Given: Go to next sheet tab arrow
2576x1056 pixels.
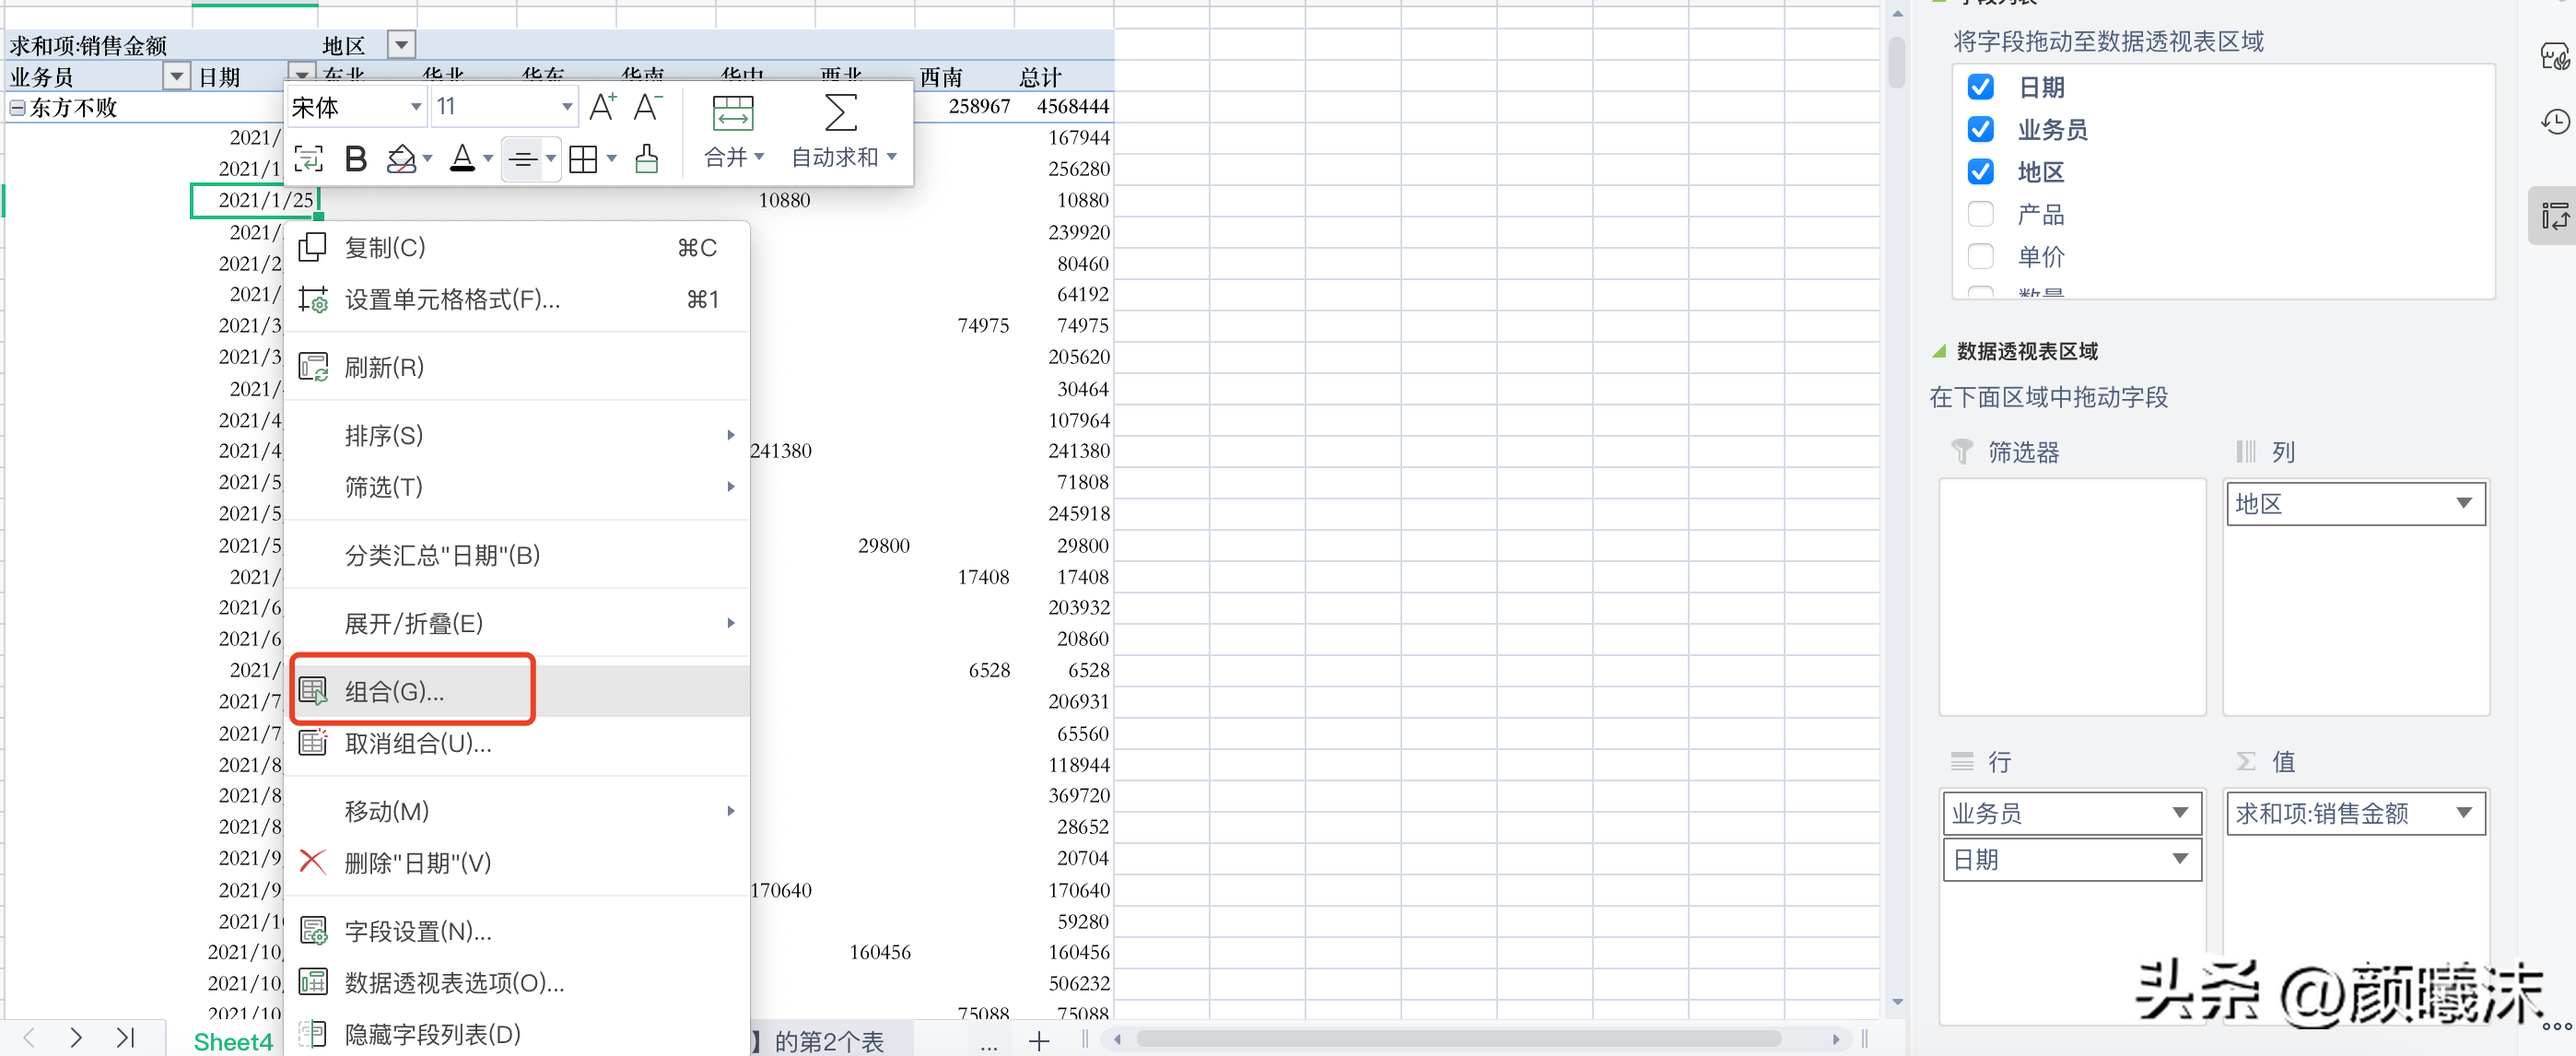Looking at the screenshot, I should click(75, 1038).
